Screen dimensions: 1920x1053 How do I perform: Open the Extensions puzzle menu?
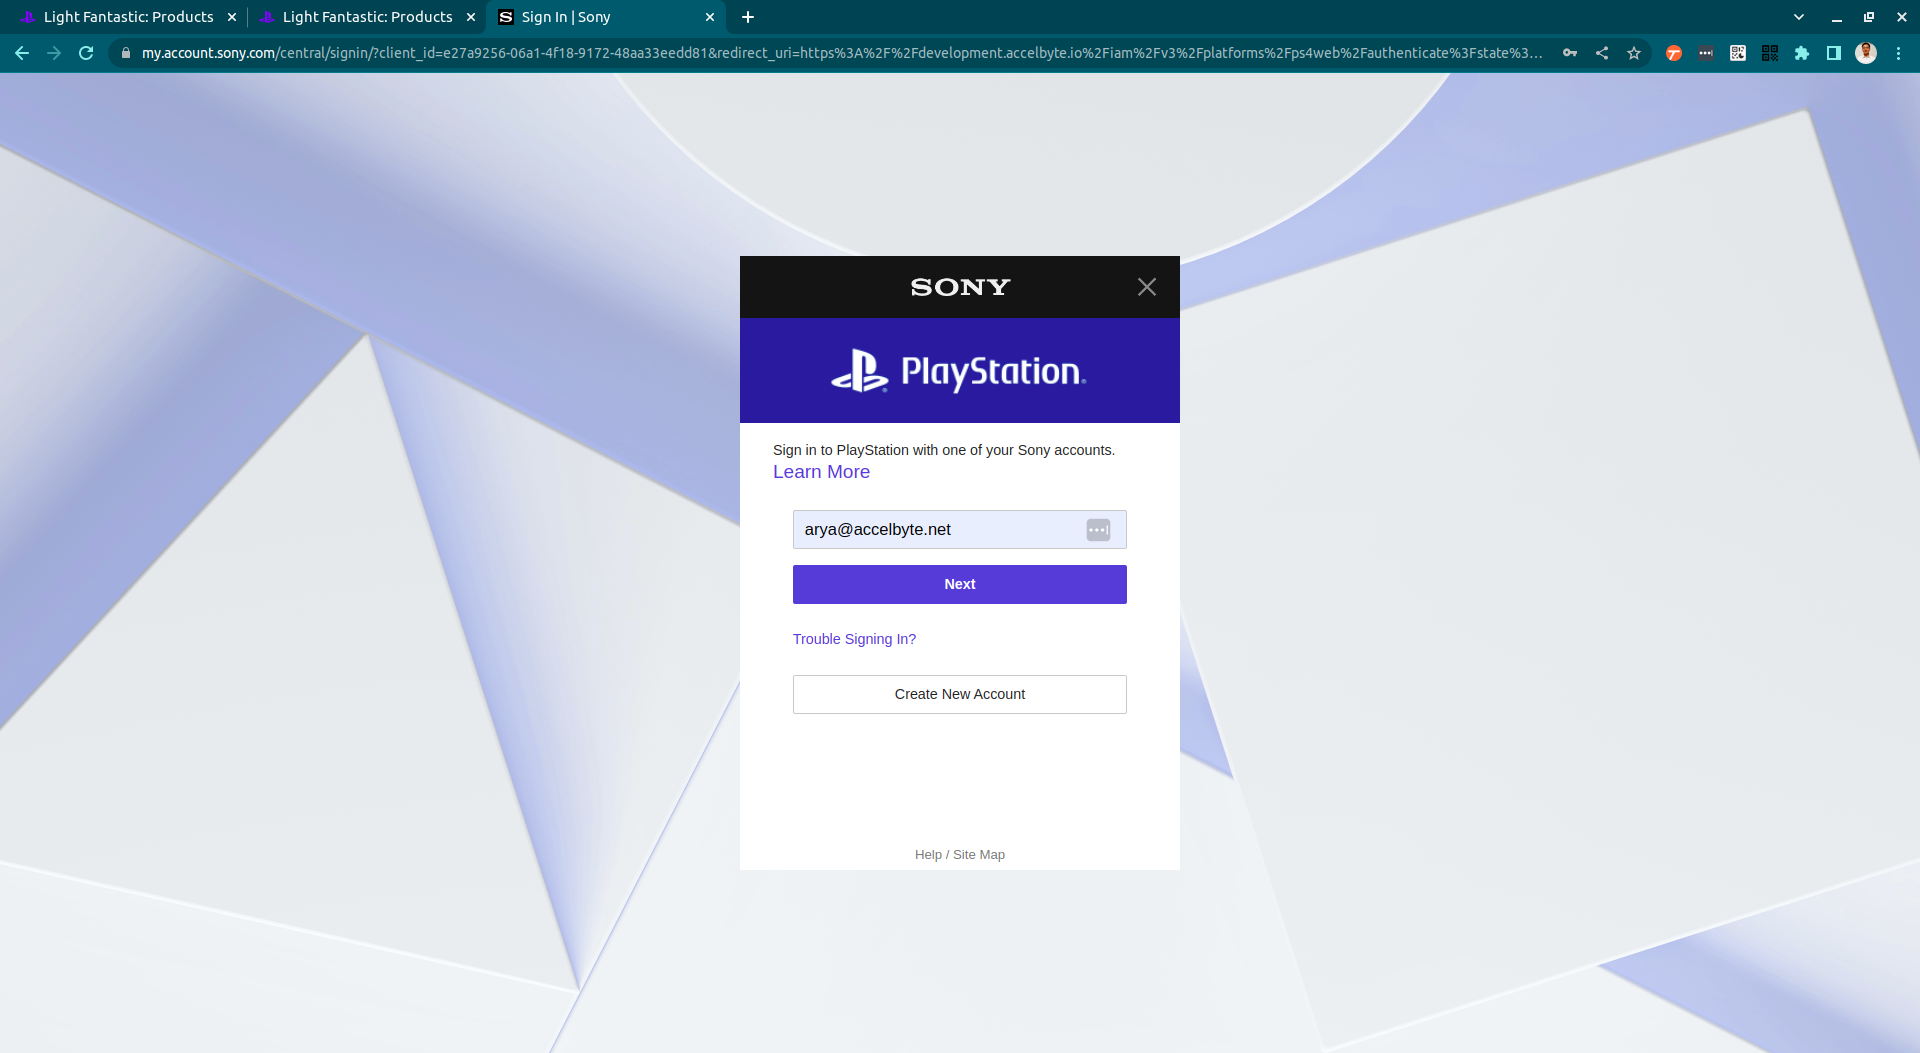(x=1802, y=53)
